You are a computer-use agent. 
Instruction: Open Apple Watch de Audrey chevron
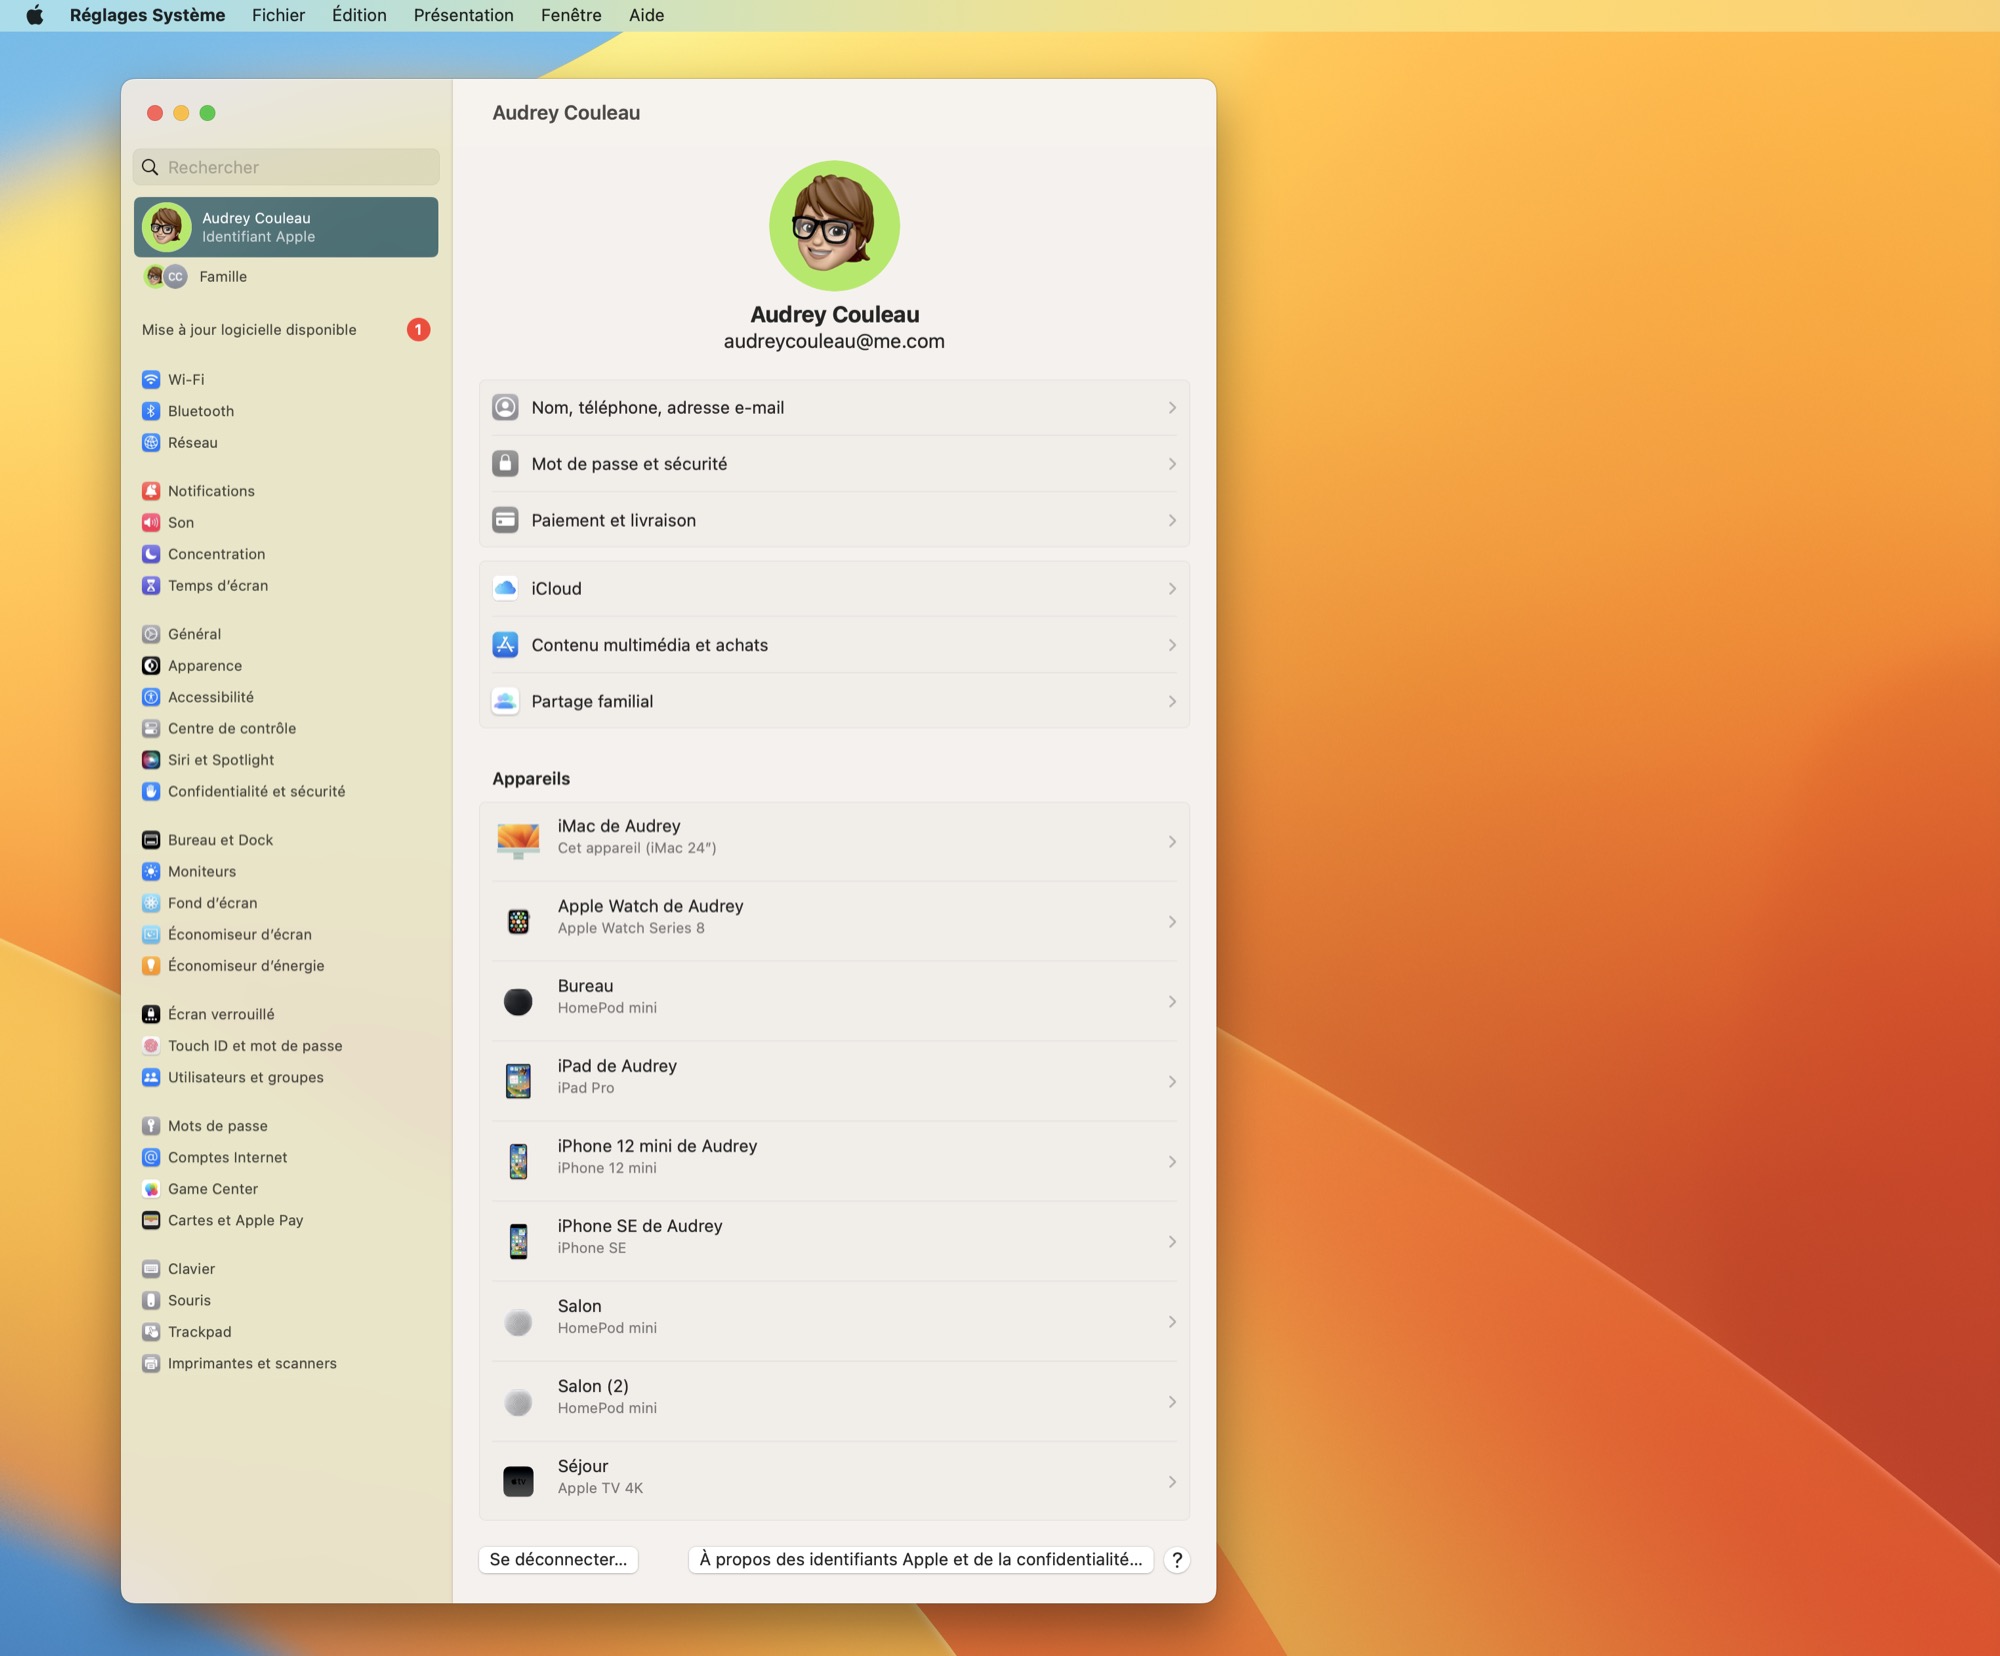coord(1172,922)
